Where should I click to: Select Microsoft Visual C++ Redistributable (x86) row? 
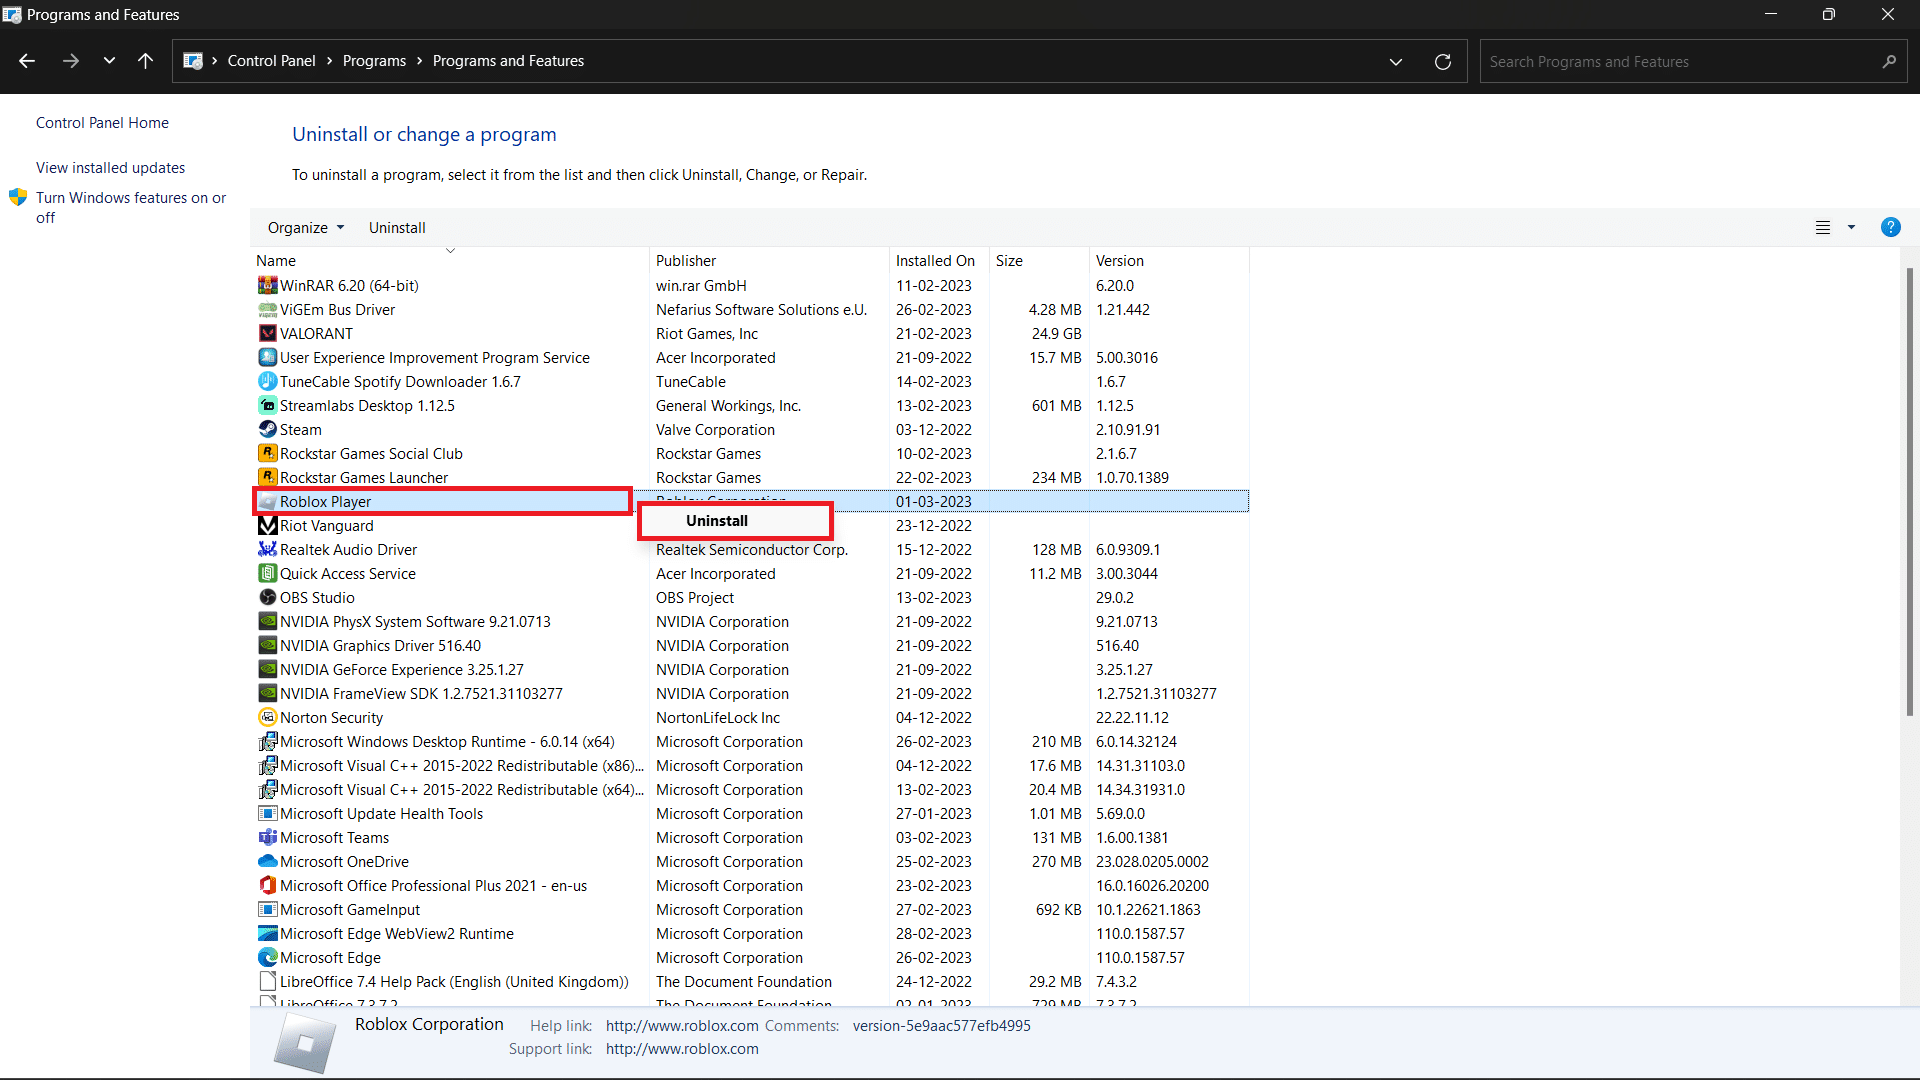[751, 766]
